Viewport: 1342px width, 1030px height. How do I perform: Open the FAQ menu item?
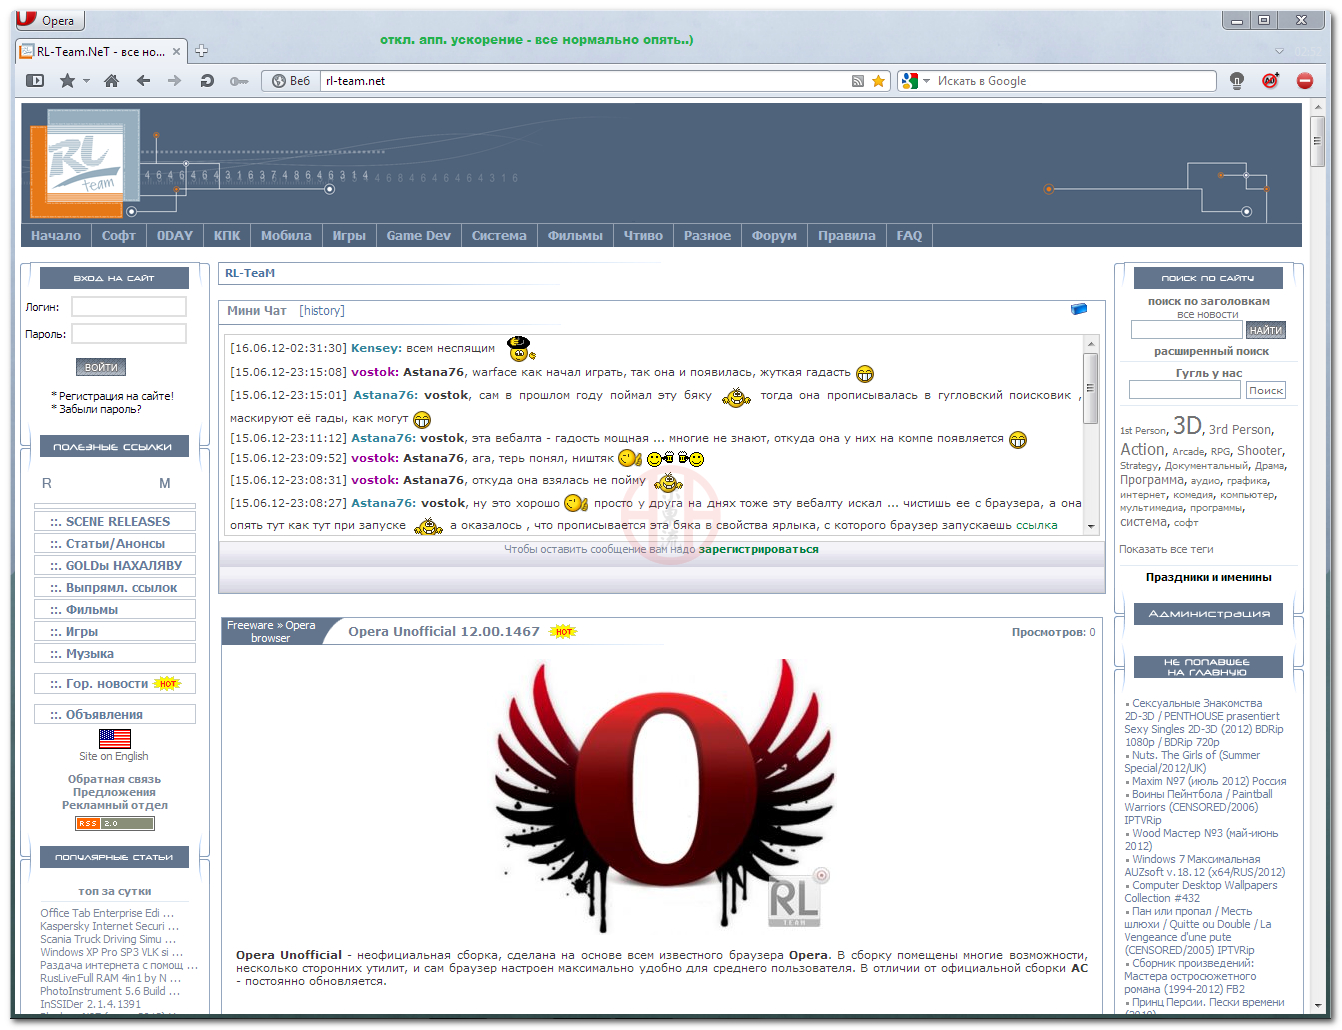coord(909,236)
